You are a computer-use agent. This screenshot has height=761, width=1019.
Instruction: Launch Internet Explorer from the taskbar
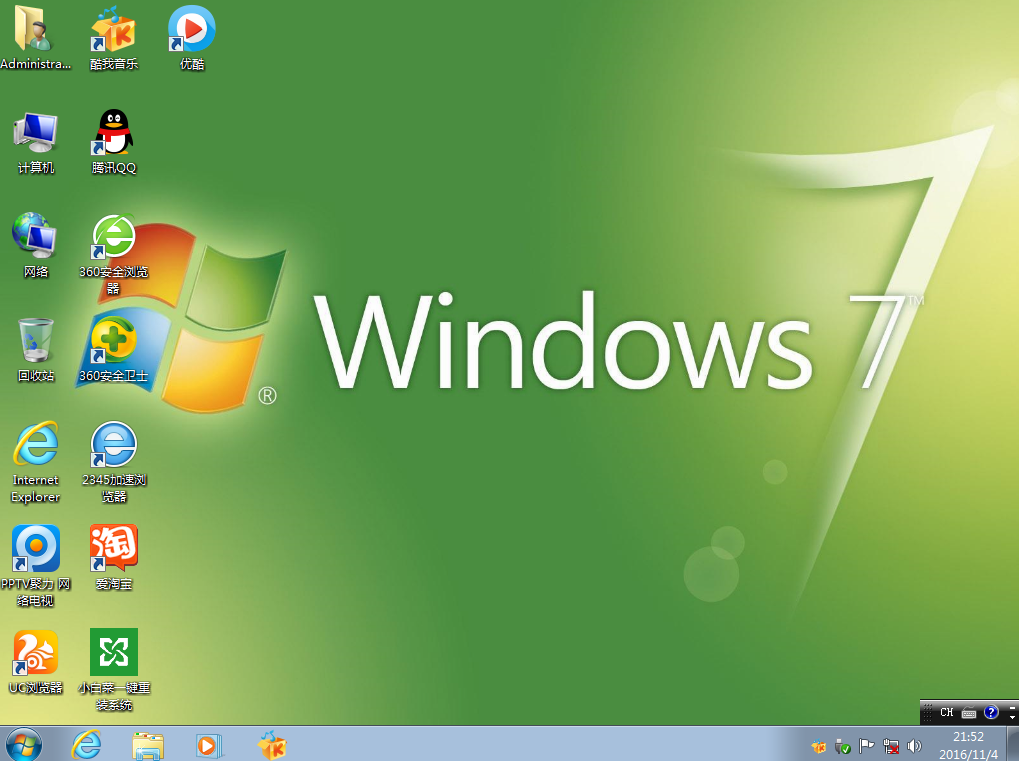click(86, 745)
